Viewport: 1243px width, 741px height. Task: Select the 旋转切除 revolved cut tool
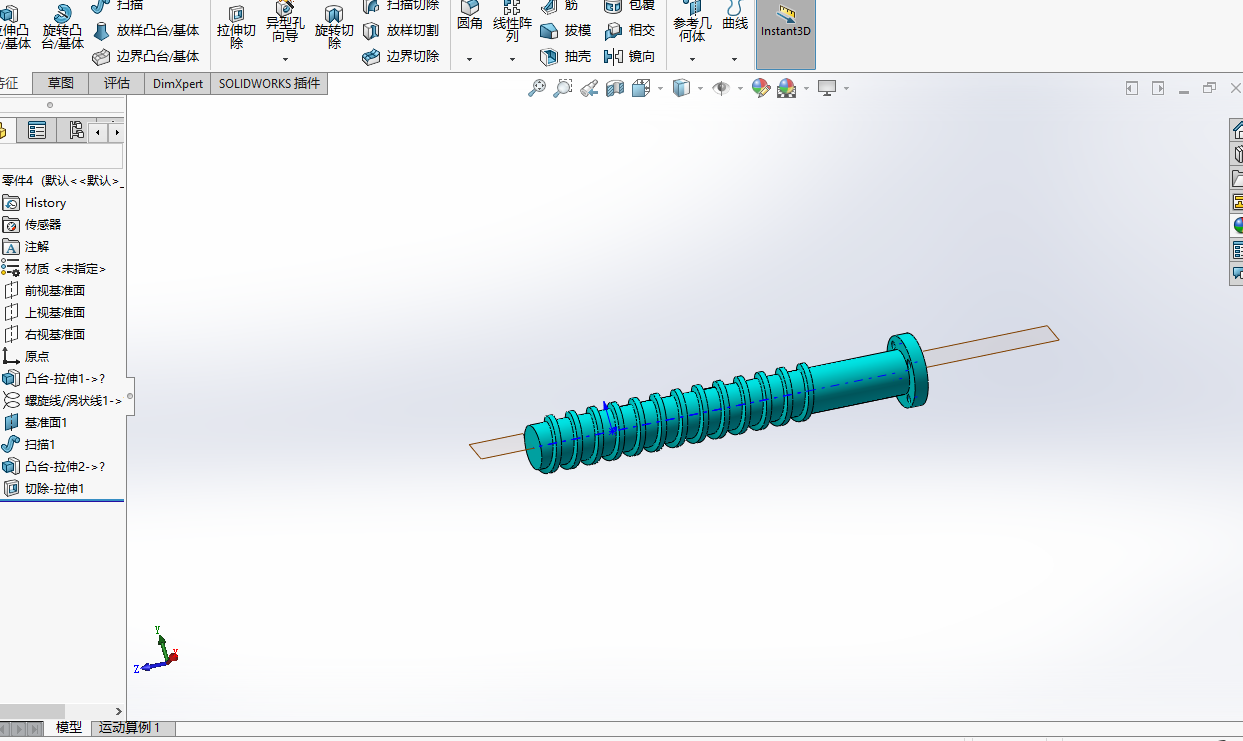click(334, 27)
